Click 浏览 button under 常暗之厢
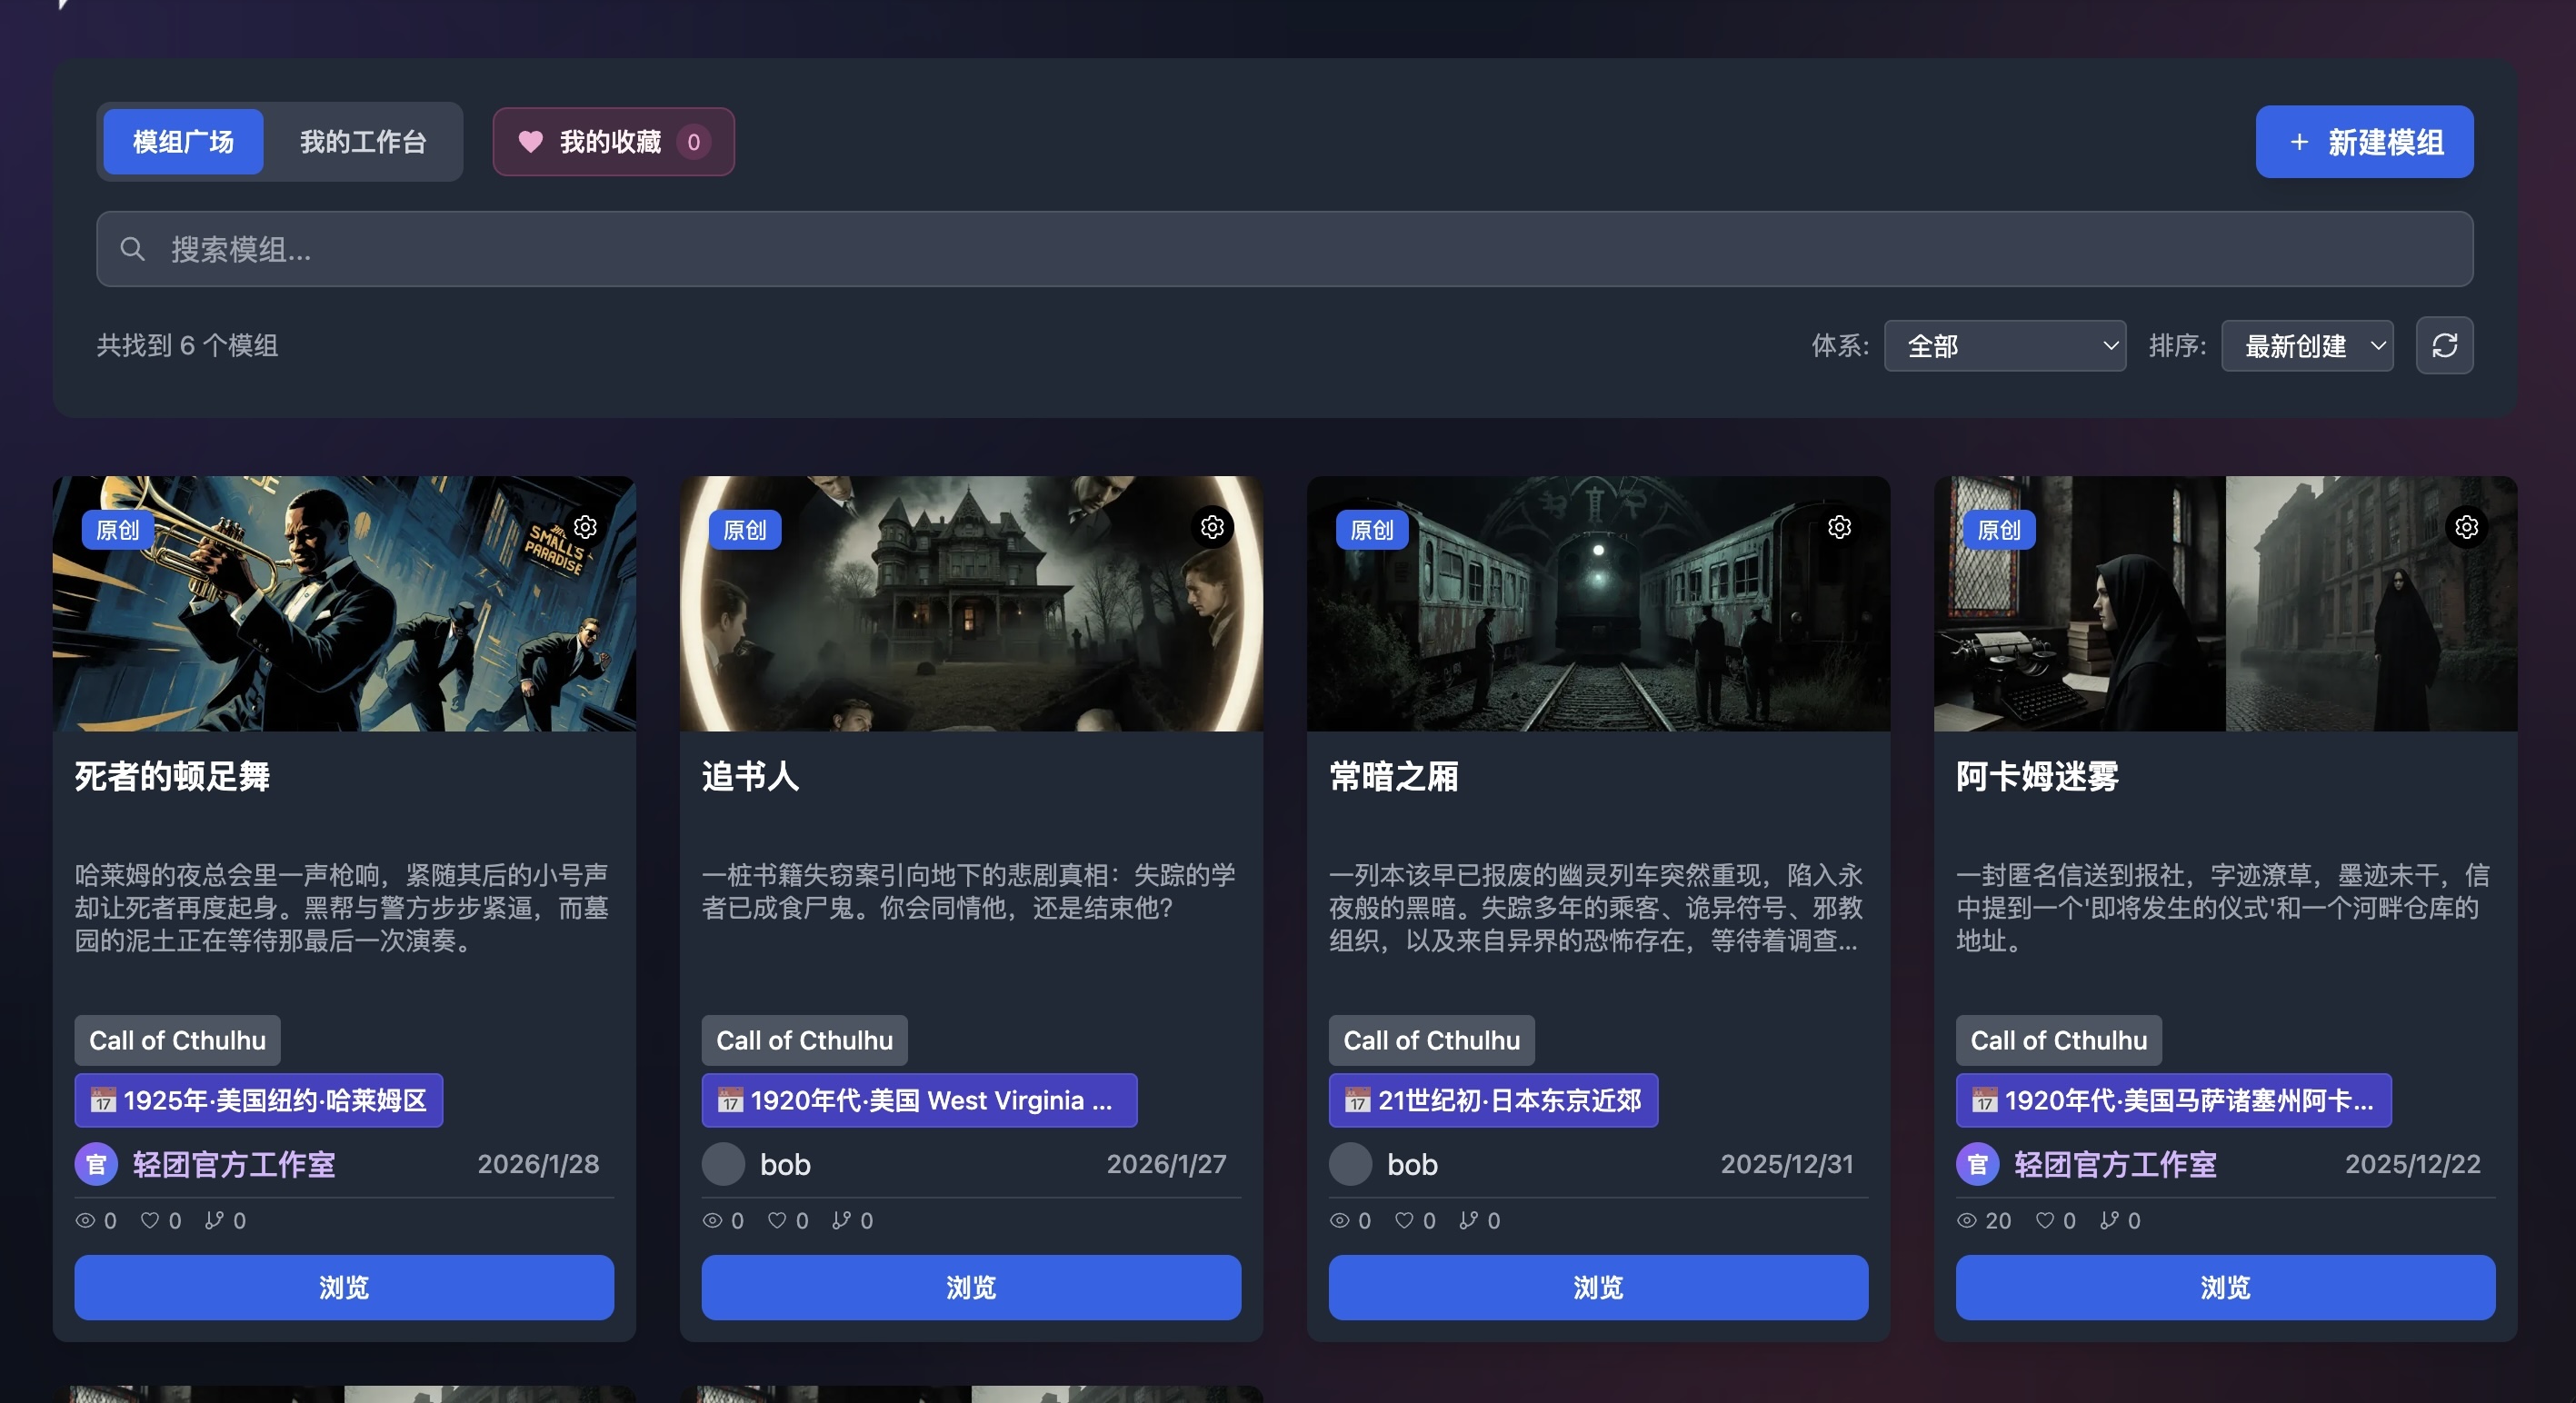 pos(1597,1287)
